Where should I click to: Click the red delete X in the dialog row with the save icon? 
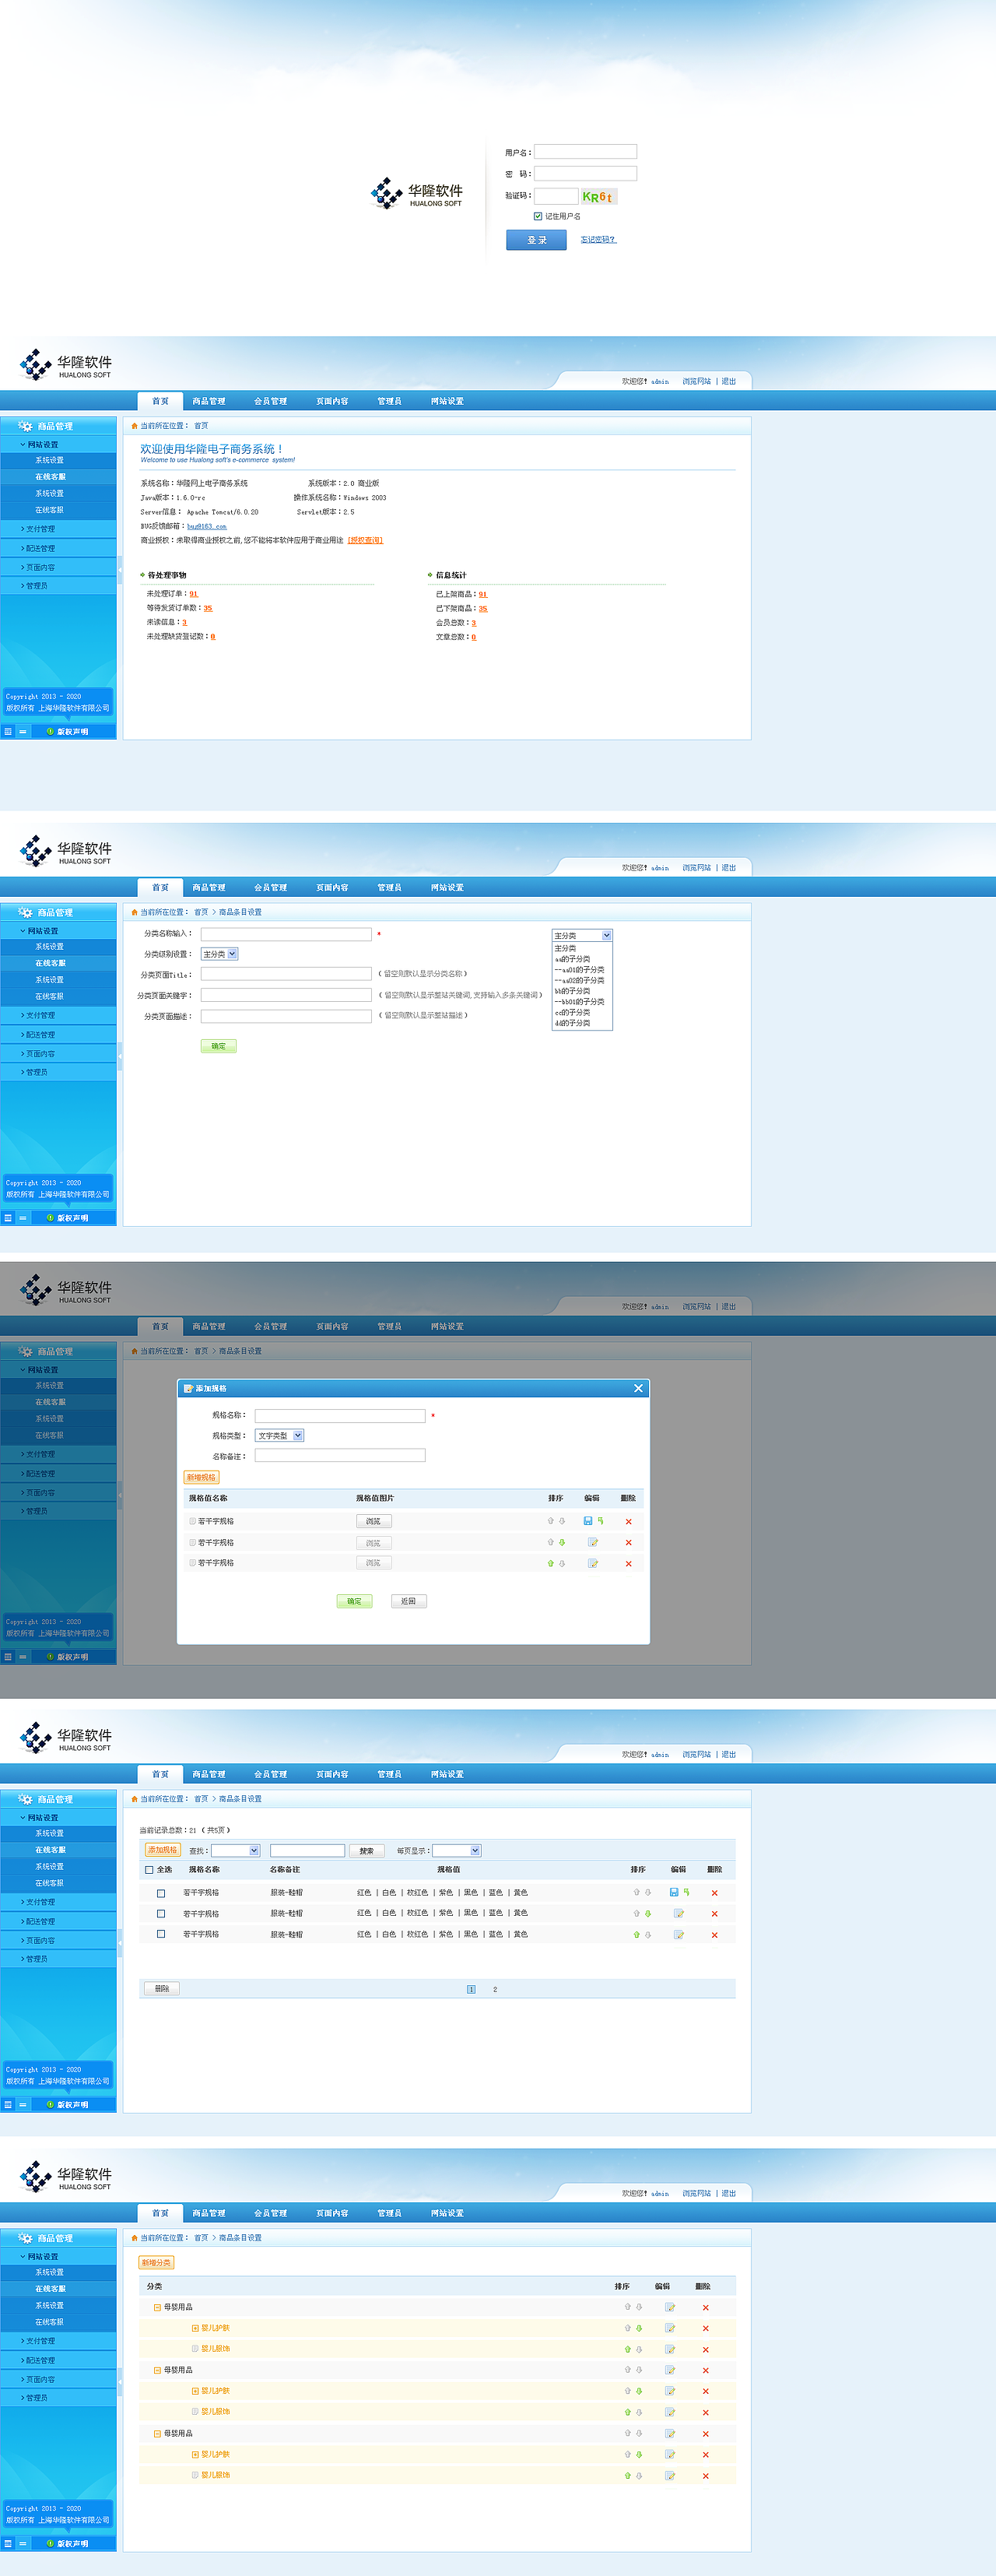click(x=628, y=1521)
